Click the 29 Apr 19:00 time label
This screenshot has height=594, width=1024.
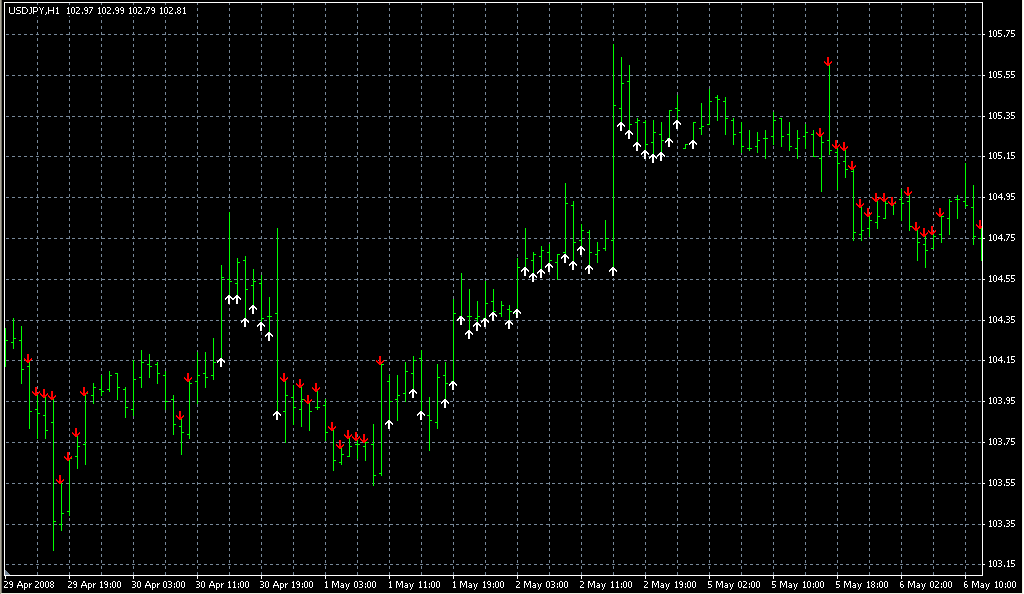pos(94,585)
